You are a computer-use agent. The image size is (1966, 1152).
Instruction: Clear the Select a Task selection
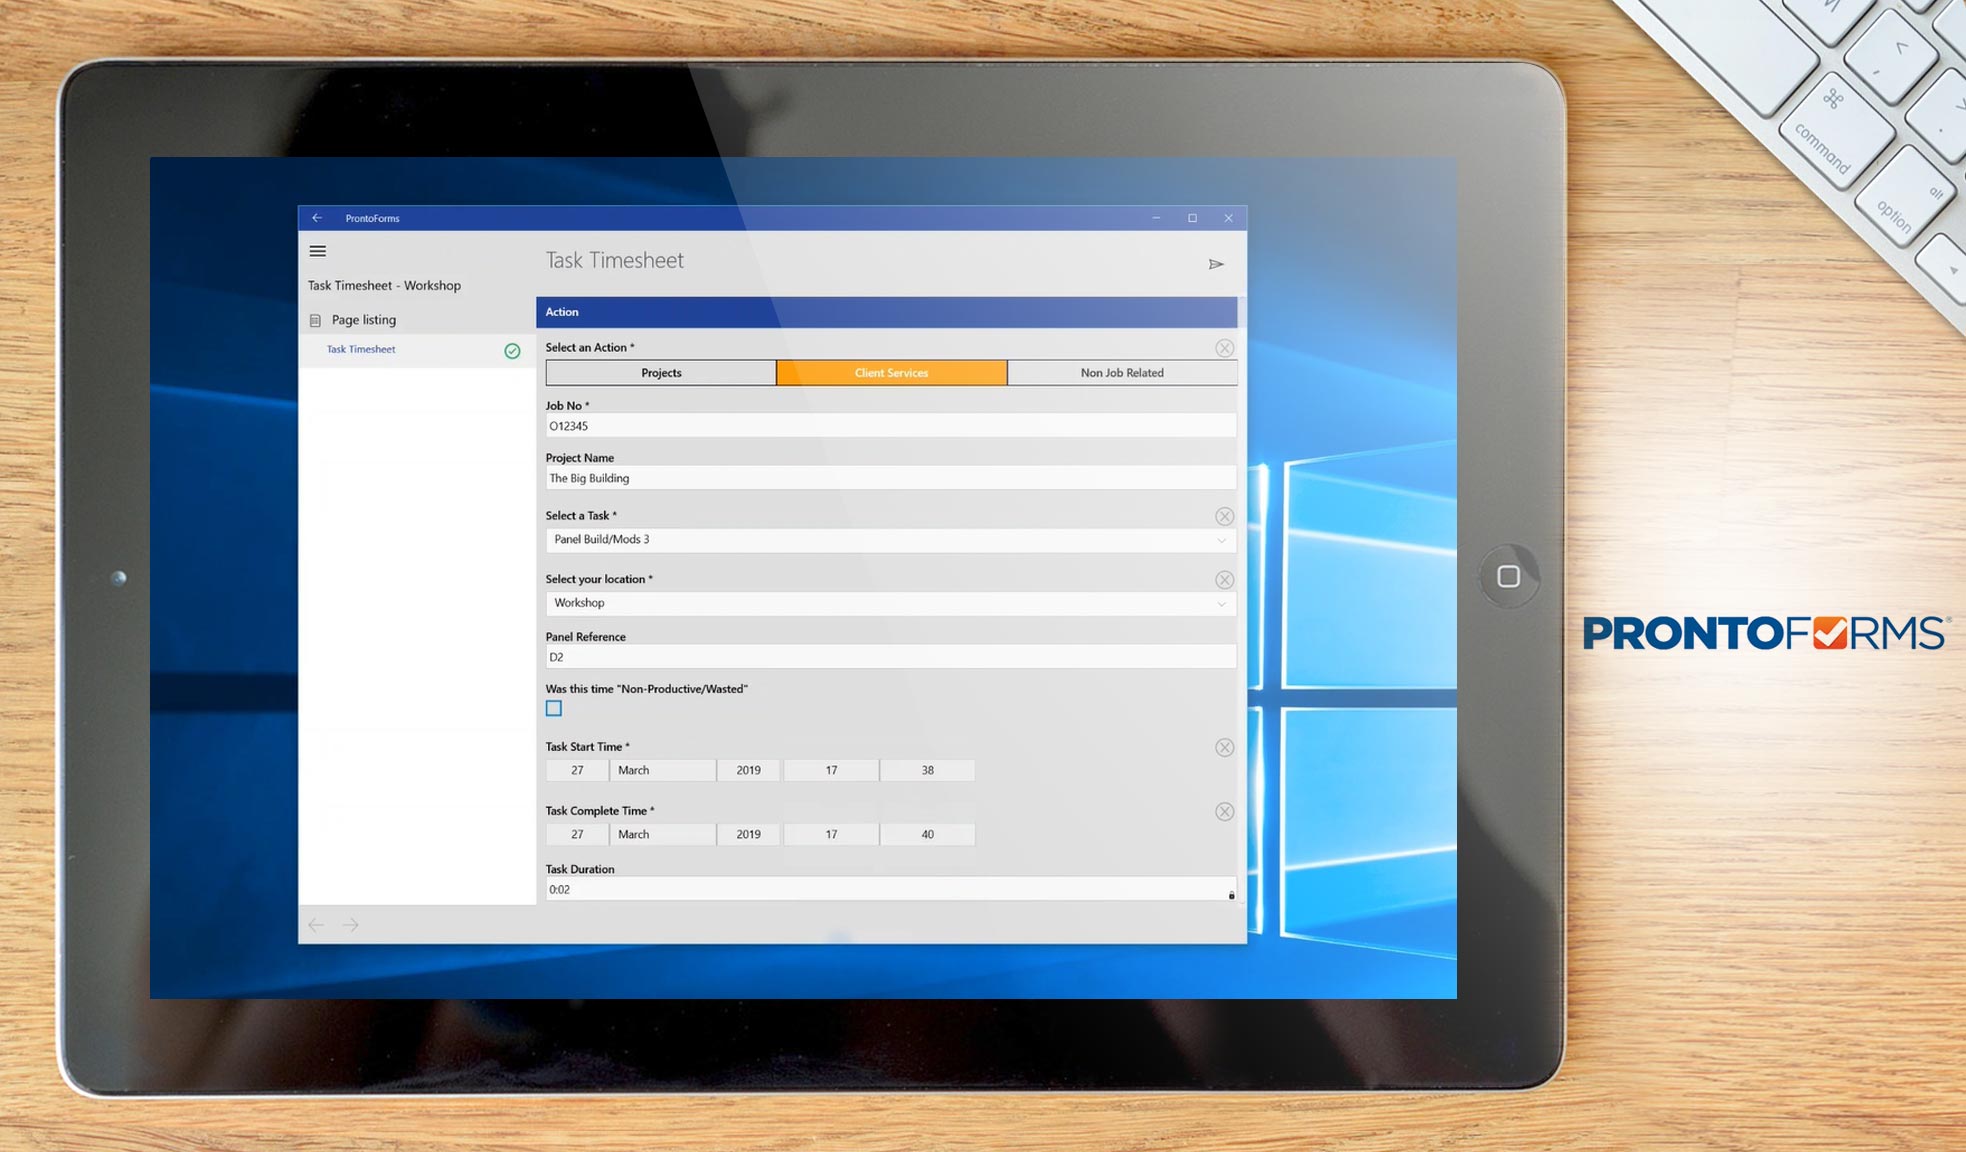tap(1224, 517)
